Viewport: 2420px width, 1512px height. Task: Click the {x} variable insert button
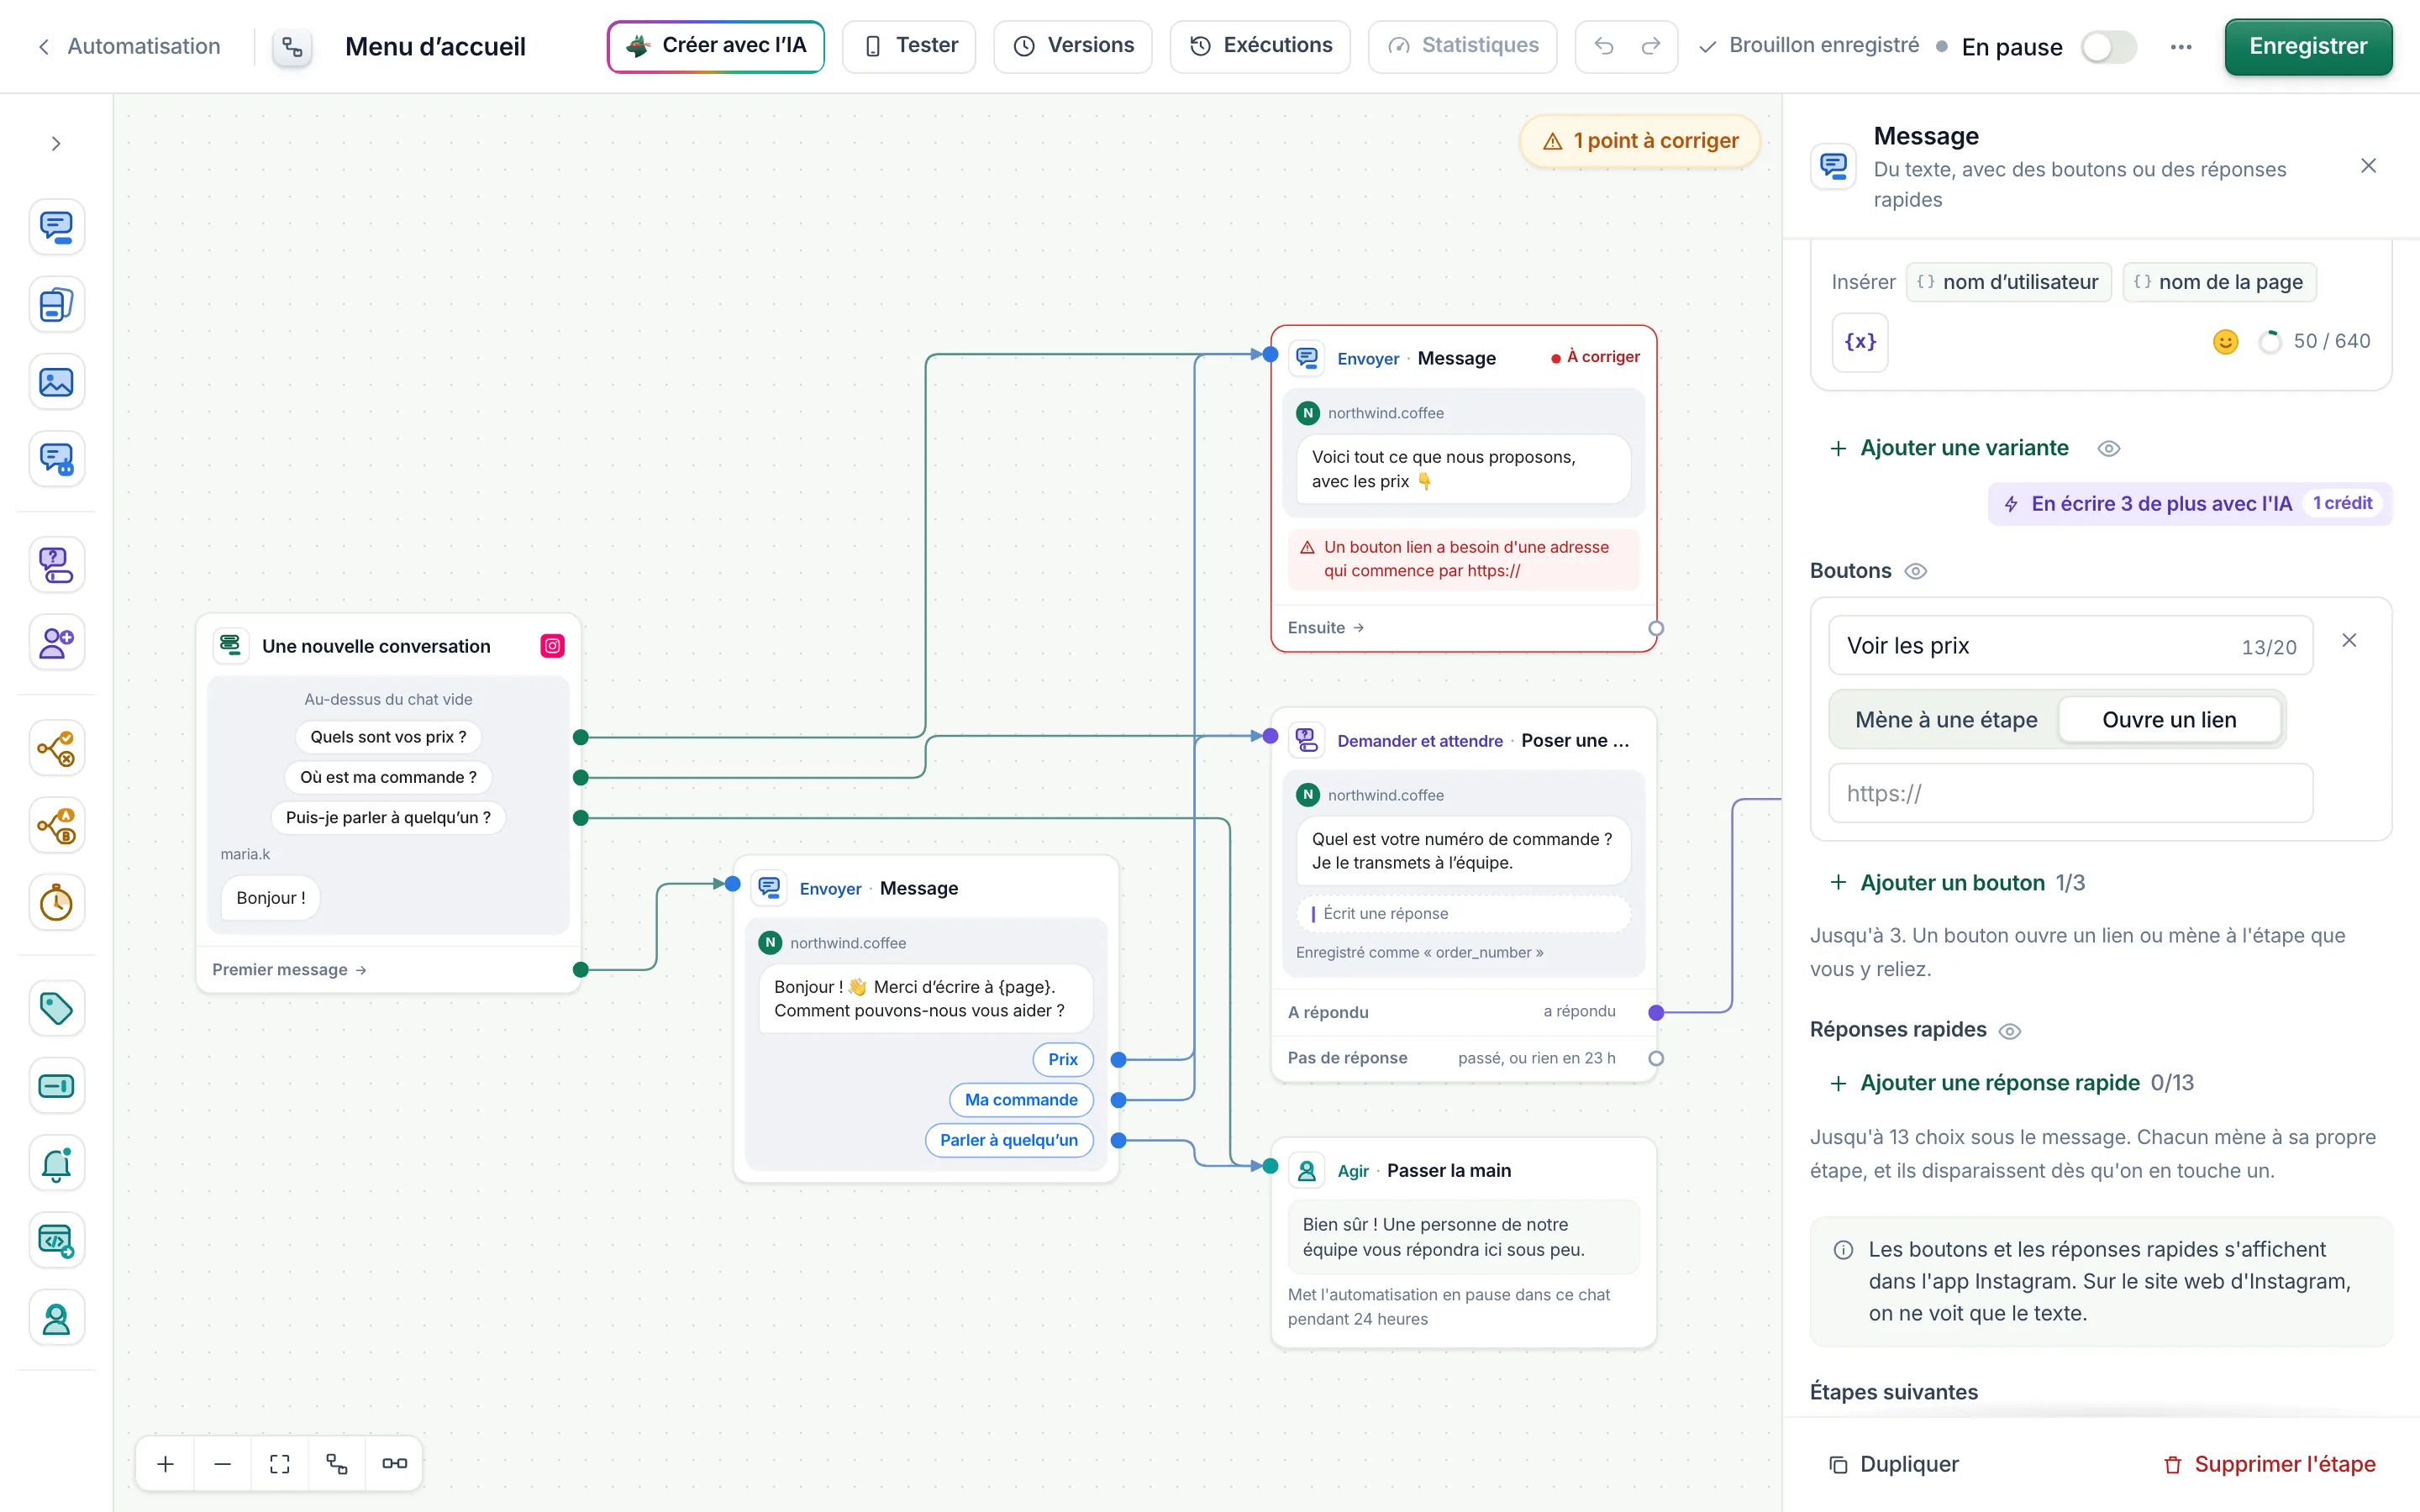pyautogui.click(x=1860, y=342)
